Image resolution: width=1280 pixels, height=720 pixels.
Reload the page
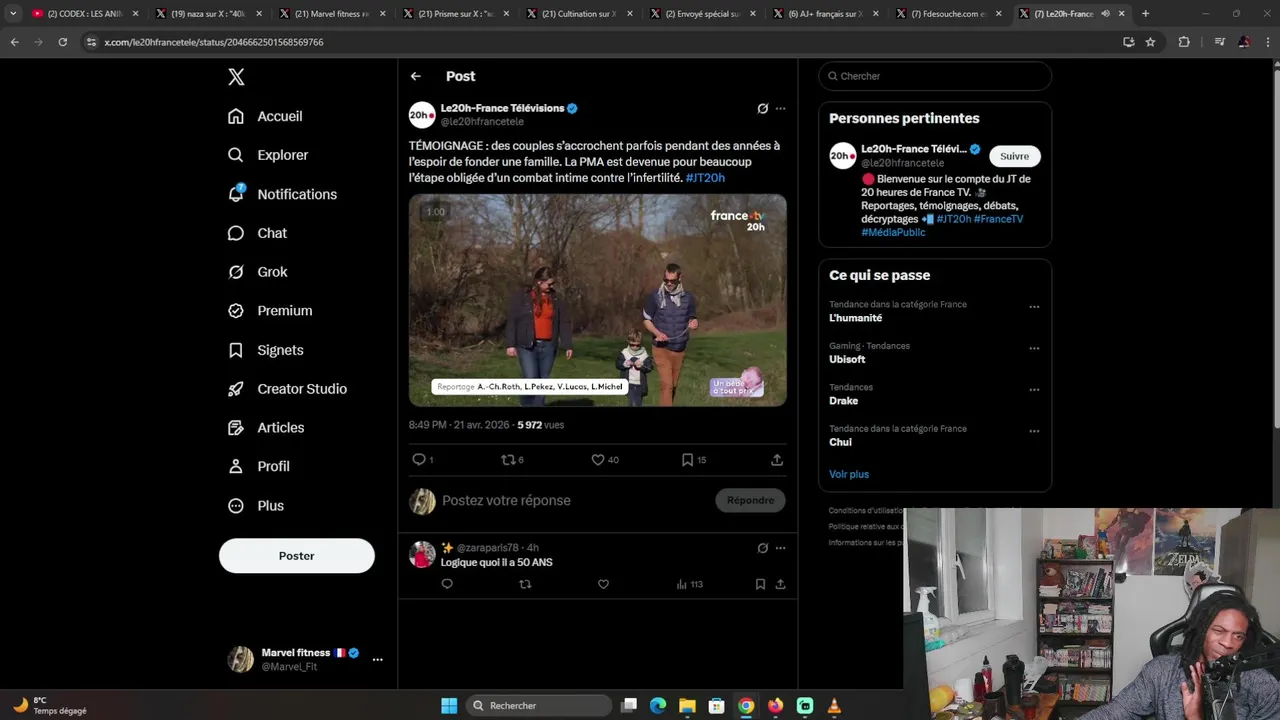pyautogui.click(x=62, y=42)
